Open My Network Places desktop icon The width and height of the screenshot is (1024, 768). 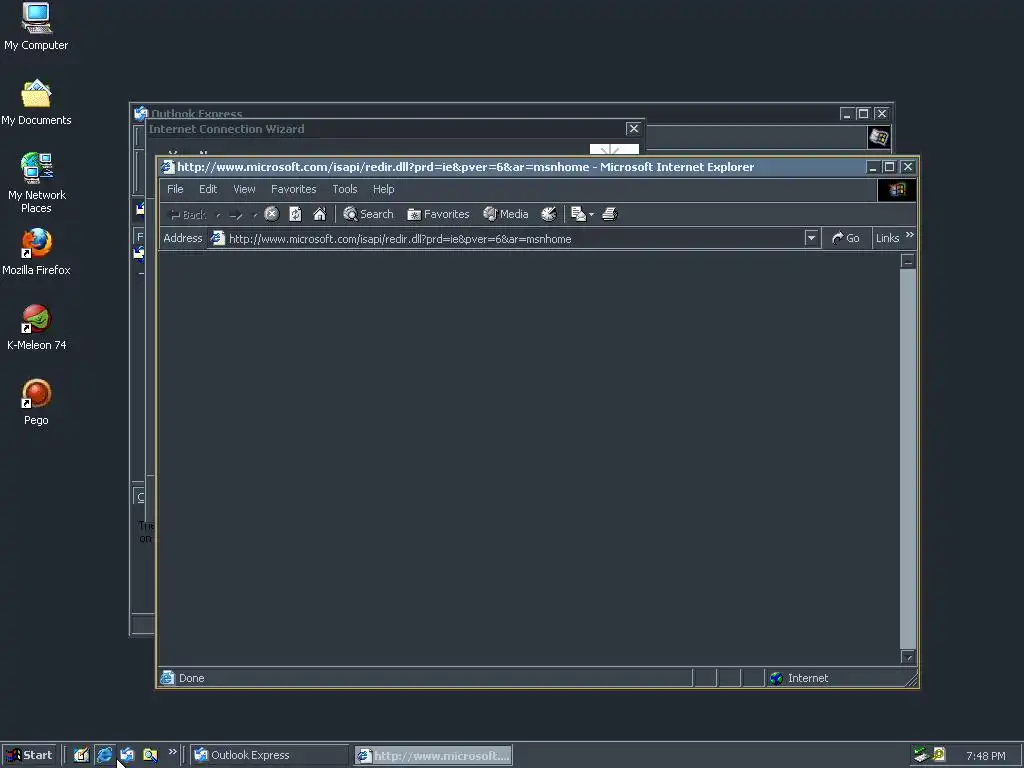point(36,183)
